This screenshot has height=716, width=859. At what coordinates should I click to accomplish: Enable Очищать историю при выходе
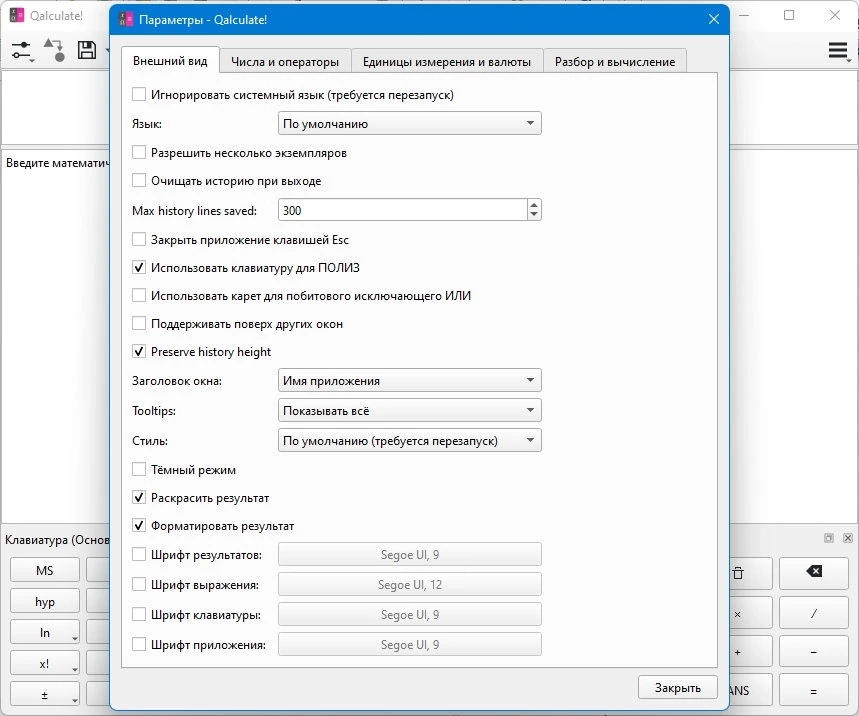click(139, 180)
